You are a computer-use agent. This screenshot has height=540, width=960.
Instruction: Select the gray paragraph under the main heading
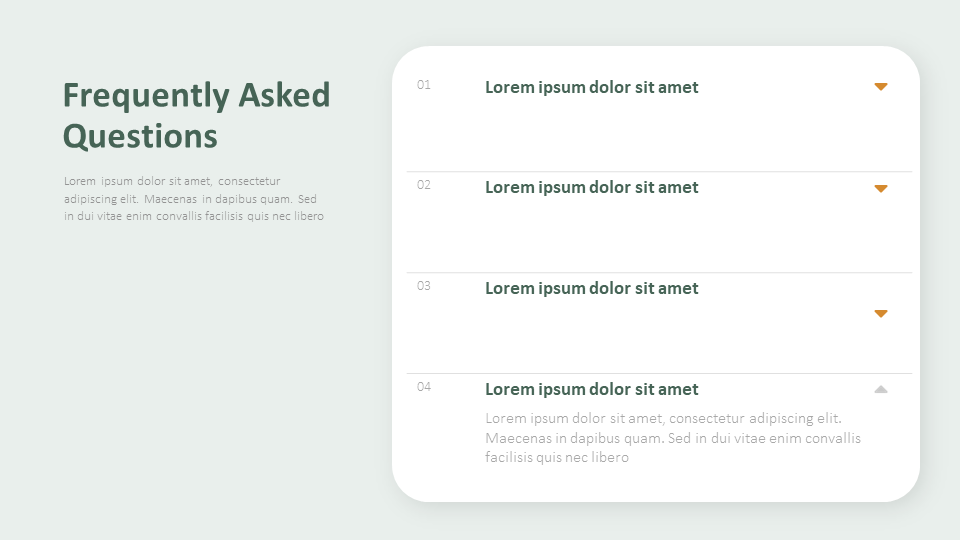pos(193,198)
